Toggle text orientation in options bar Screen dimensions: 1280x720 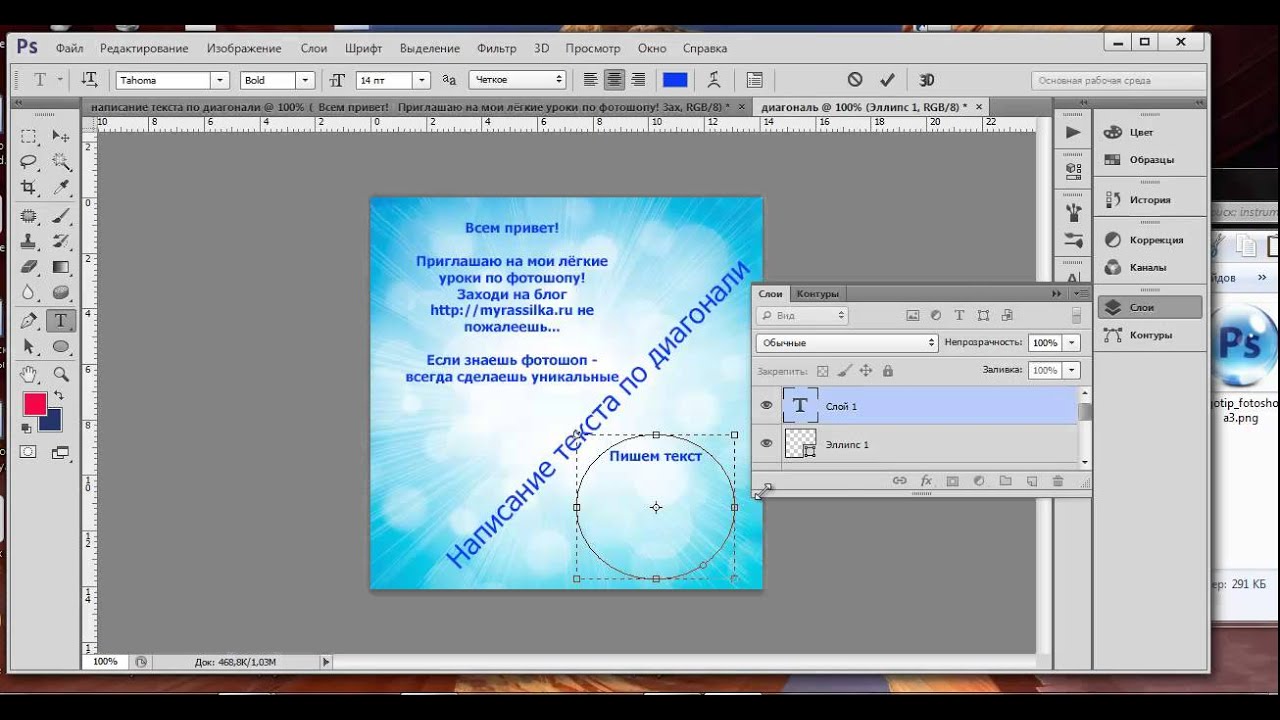coord(90,80)
